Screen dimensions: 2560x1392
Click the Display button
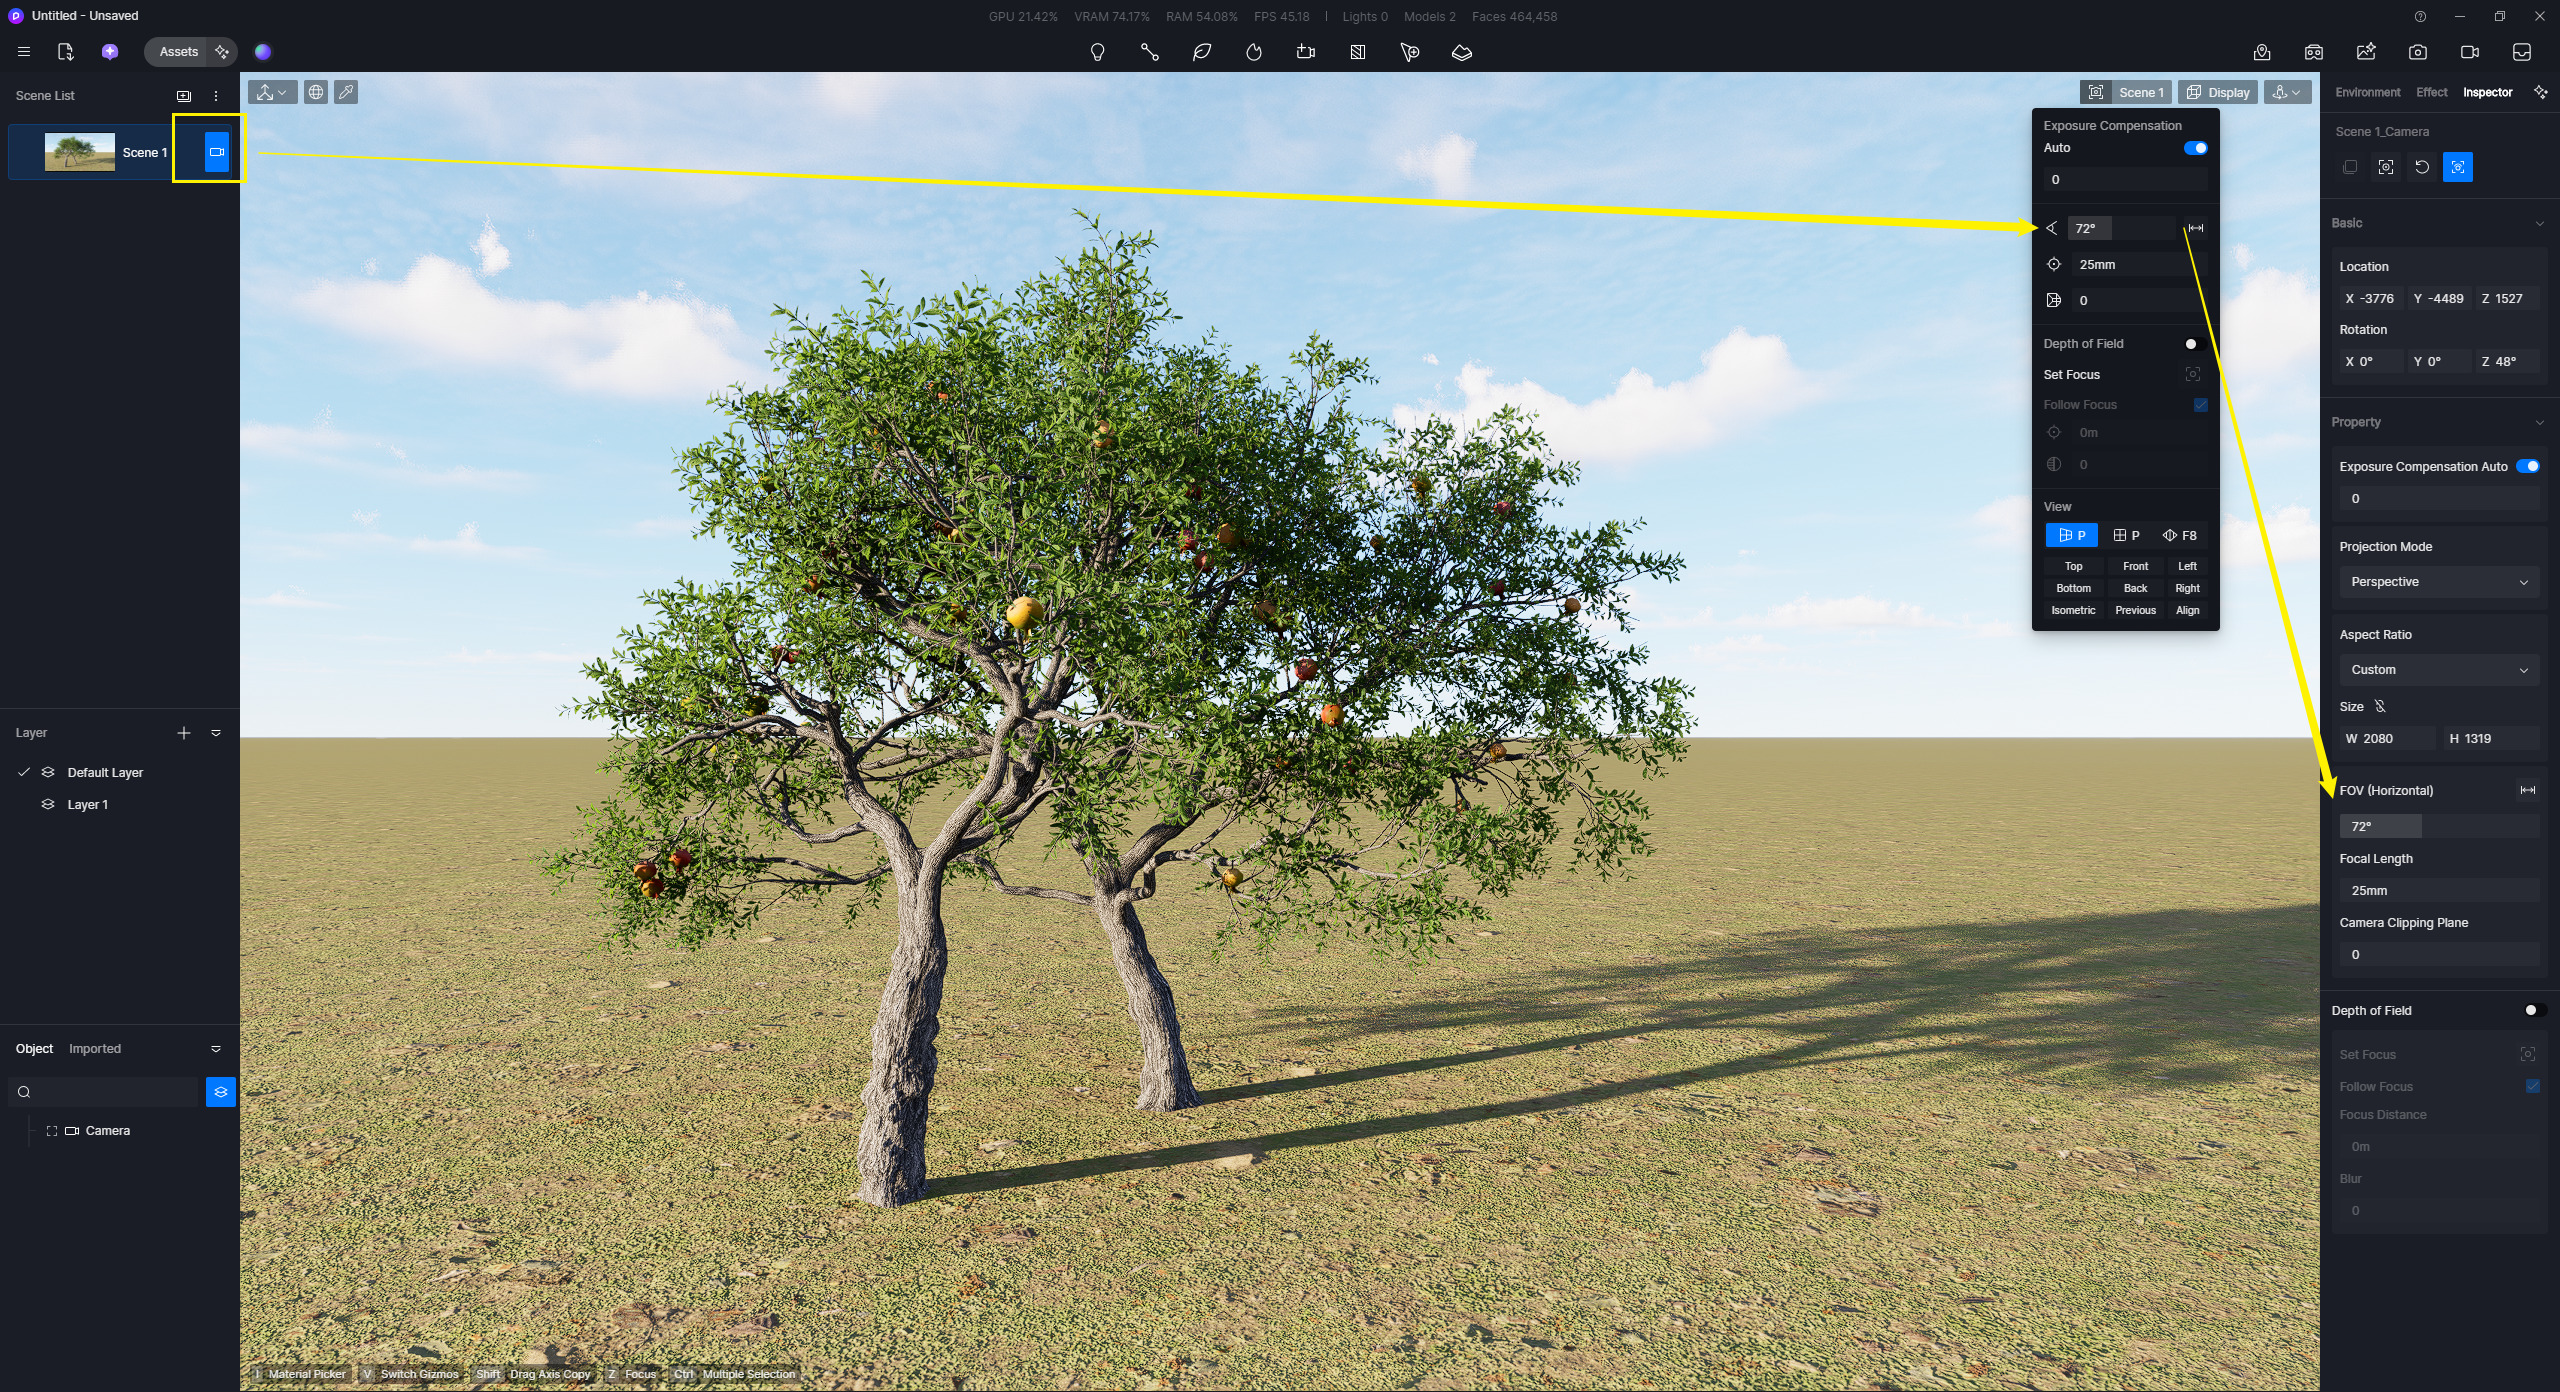[2218, 92]
